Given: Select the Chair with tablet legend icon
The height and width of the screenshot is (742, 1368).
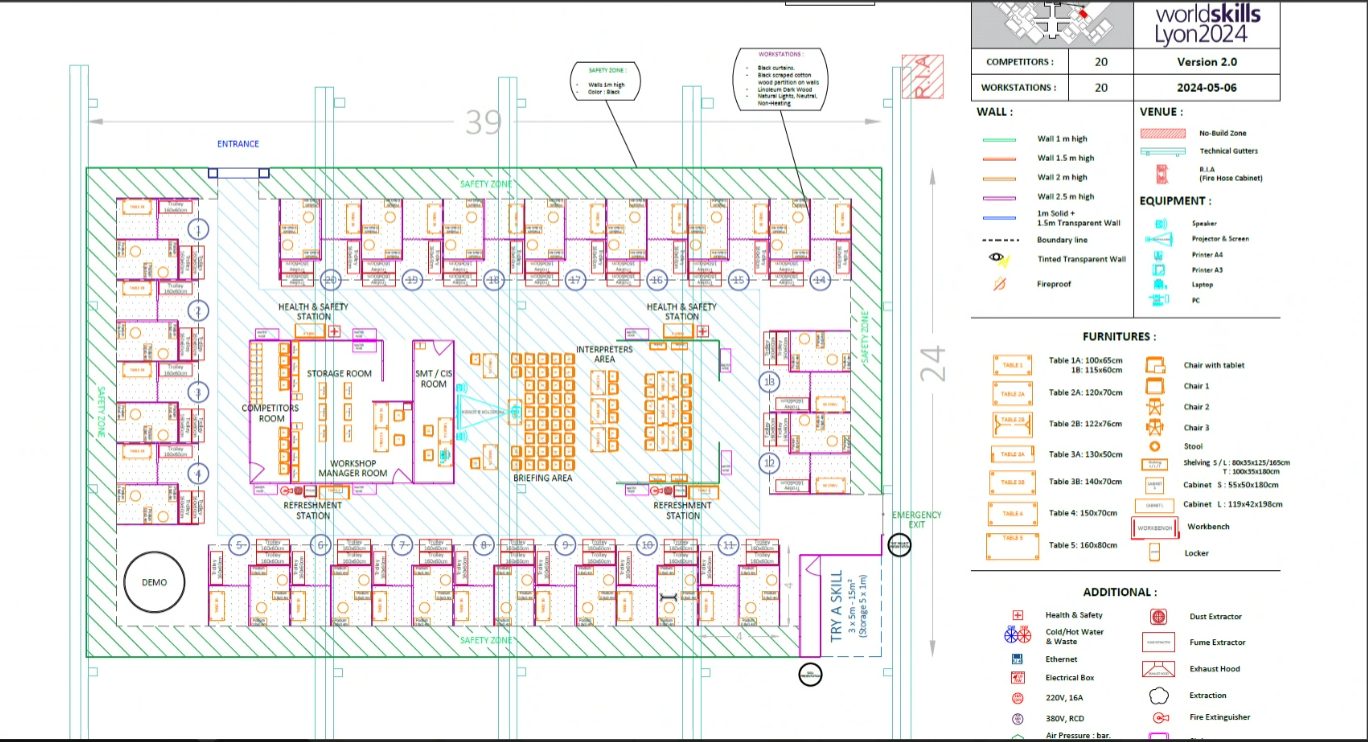Looking at the screenshot, I should click(x=1153, y=365).
